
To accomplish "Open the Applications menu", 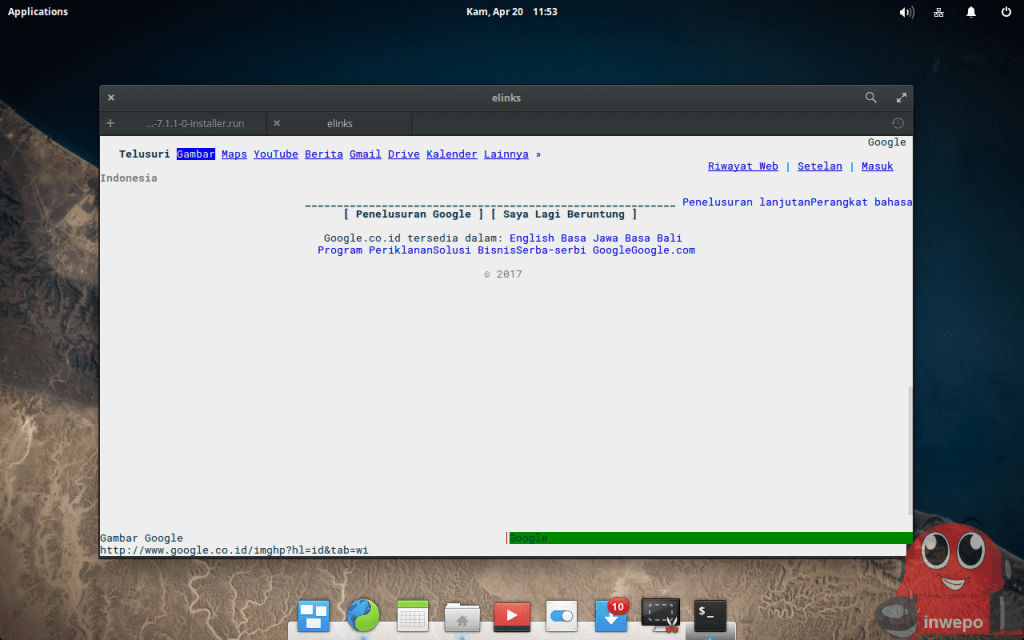I will pyautogui.click(x=38, y=12).
